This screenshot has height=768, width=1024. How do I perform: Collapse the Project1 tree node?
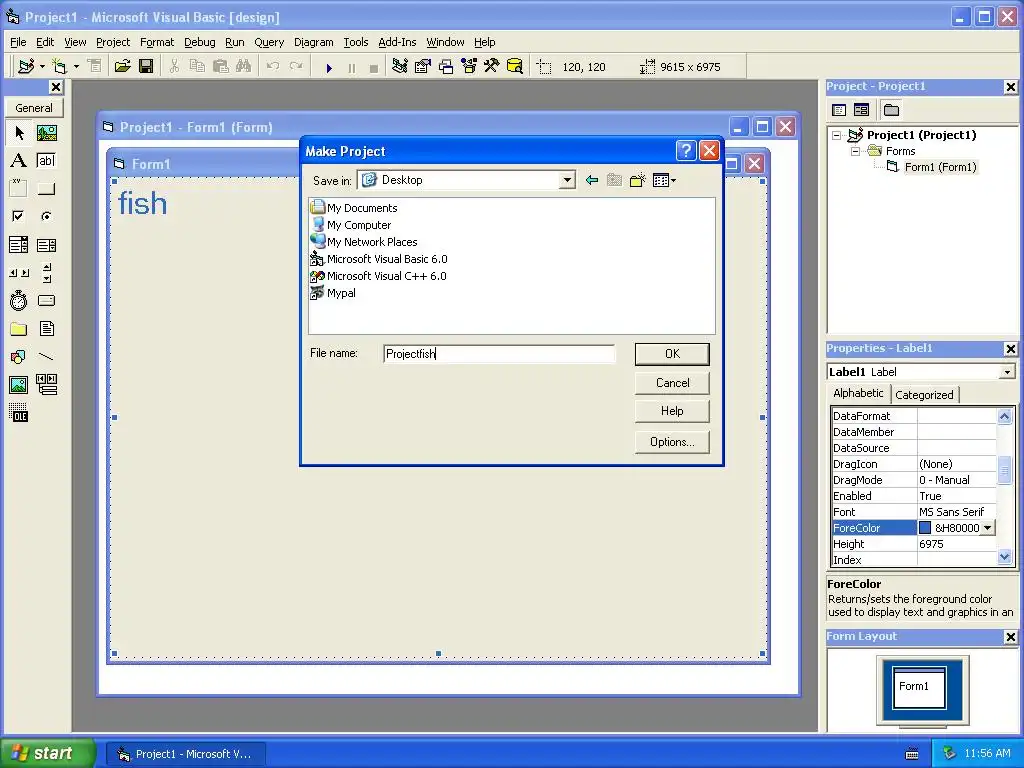click(x=837, y=136)
